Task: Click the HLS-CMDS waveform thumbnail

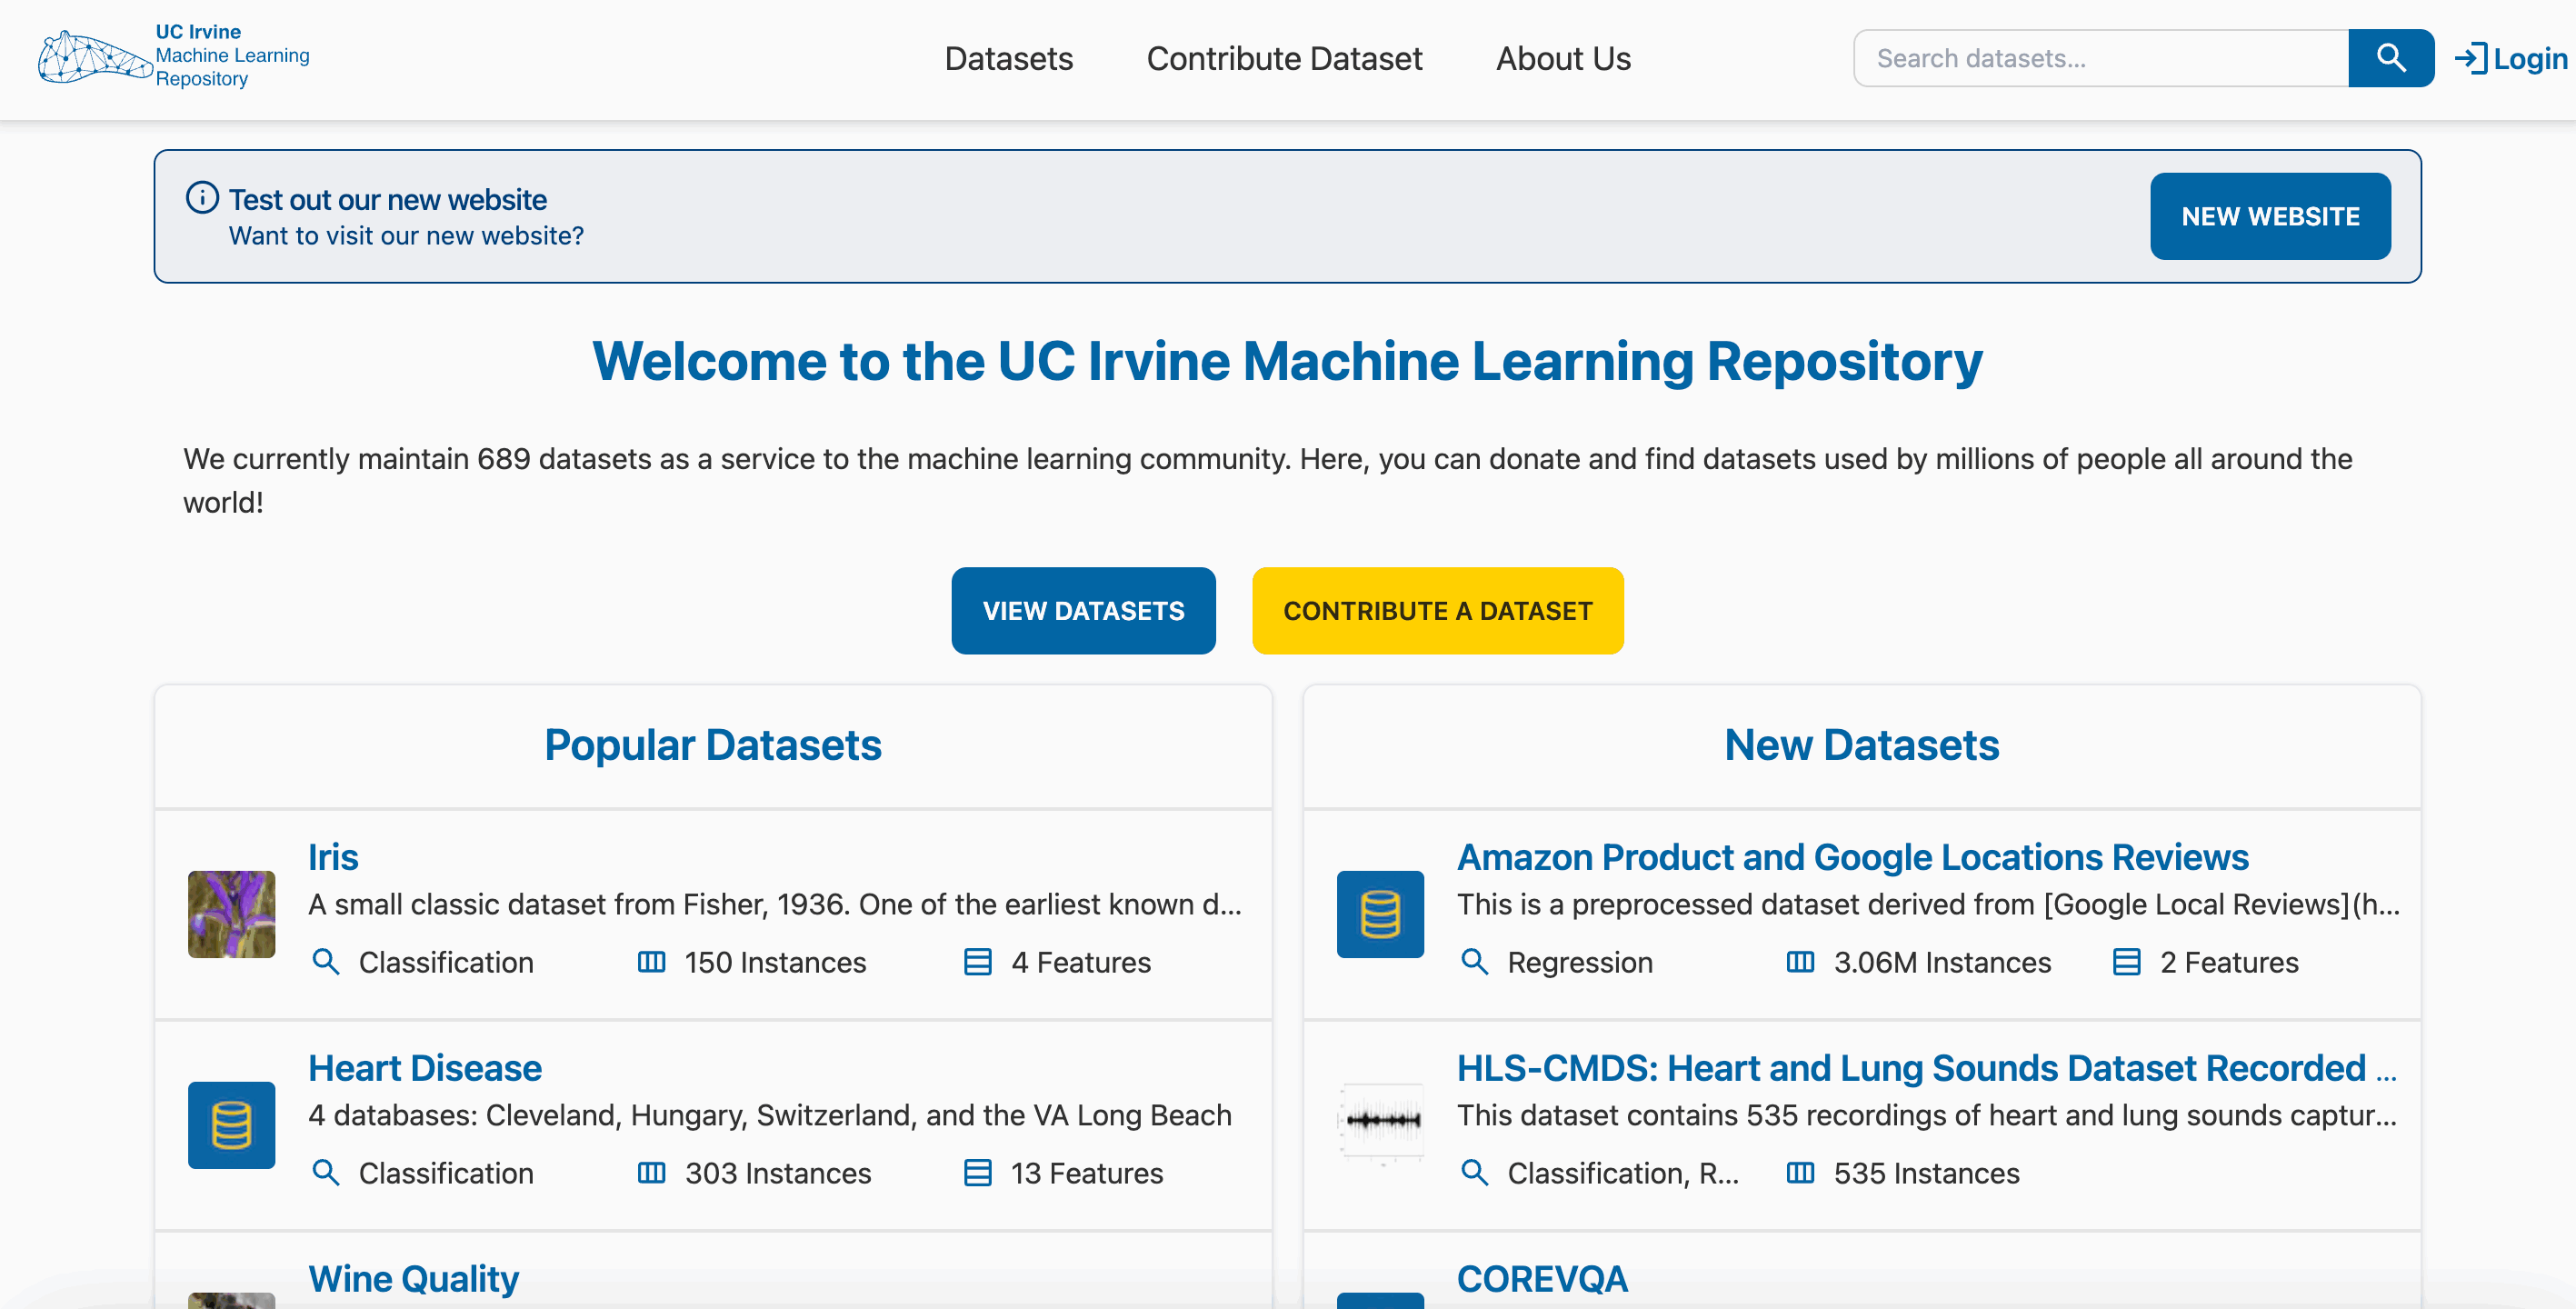Action: coord(1380,1125)
